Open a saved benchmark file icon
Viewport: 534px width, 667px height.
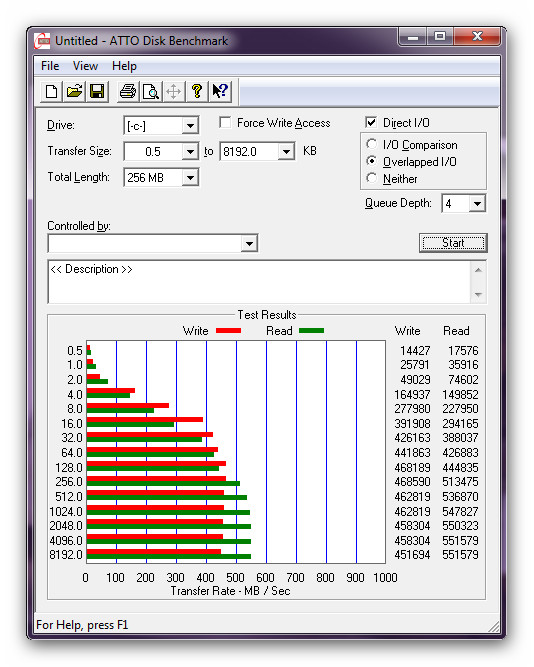pos(74,91)
